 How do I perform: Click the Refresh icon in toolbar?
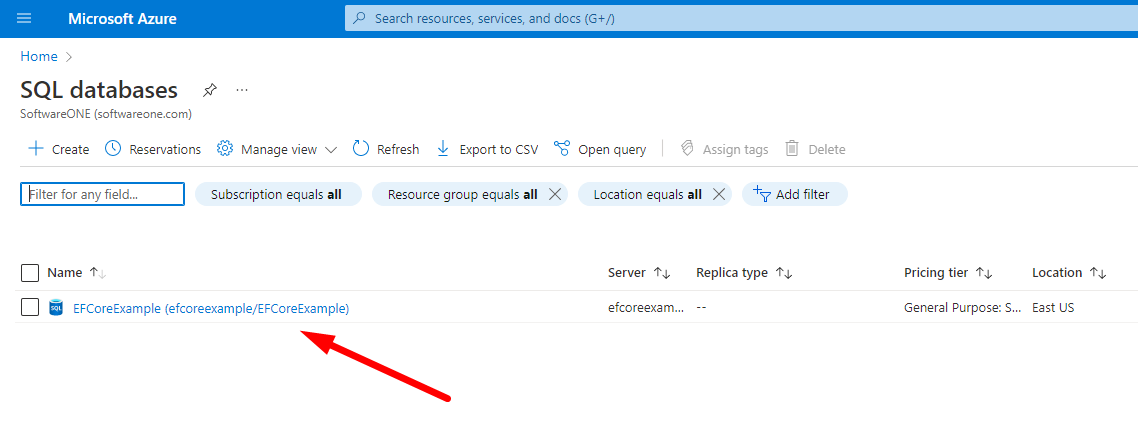point(361,149)
